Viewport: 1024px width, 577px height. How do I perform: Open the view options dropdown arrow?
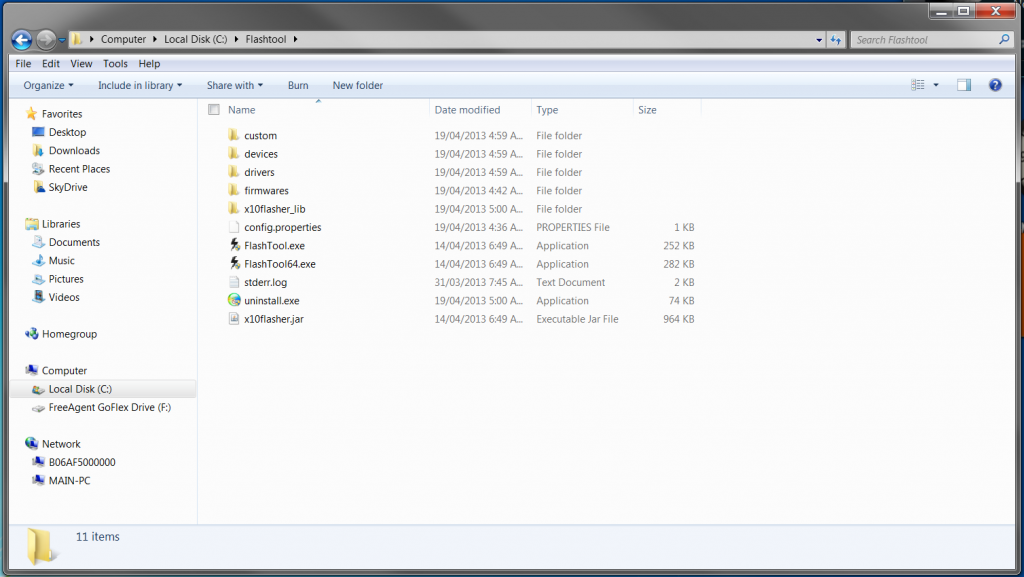coord(936,85)
